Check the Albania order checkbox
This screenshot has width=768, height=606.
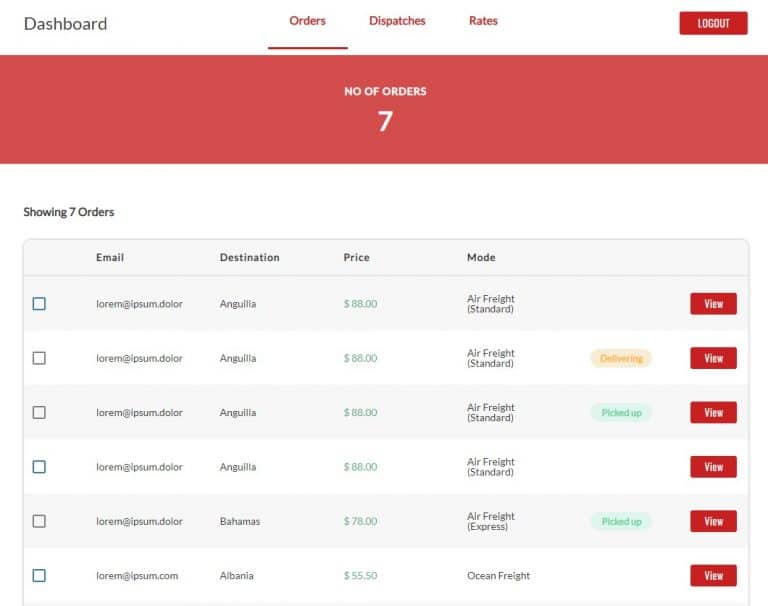coord(39,576)
